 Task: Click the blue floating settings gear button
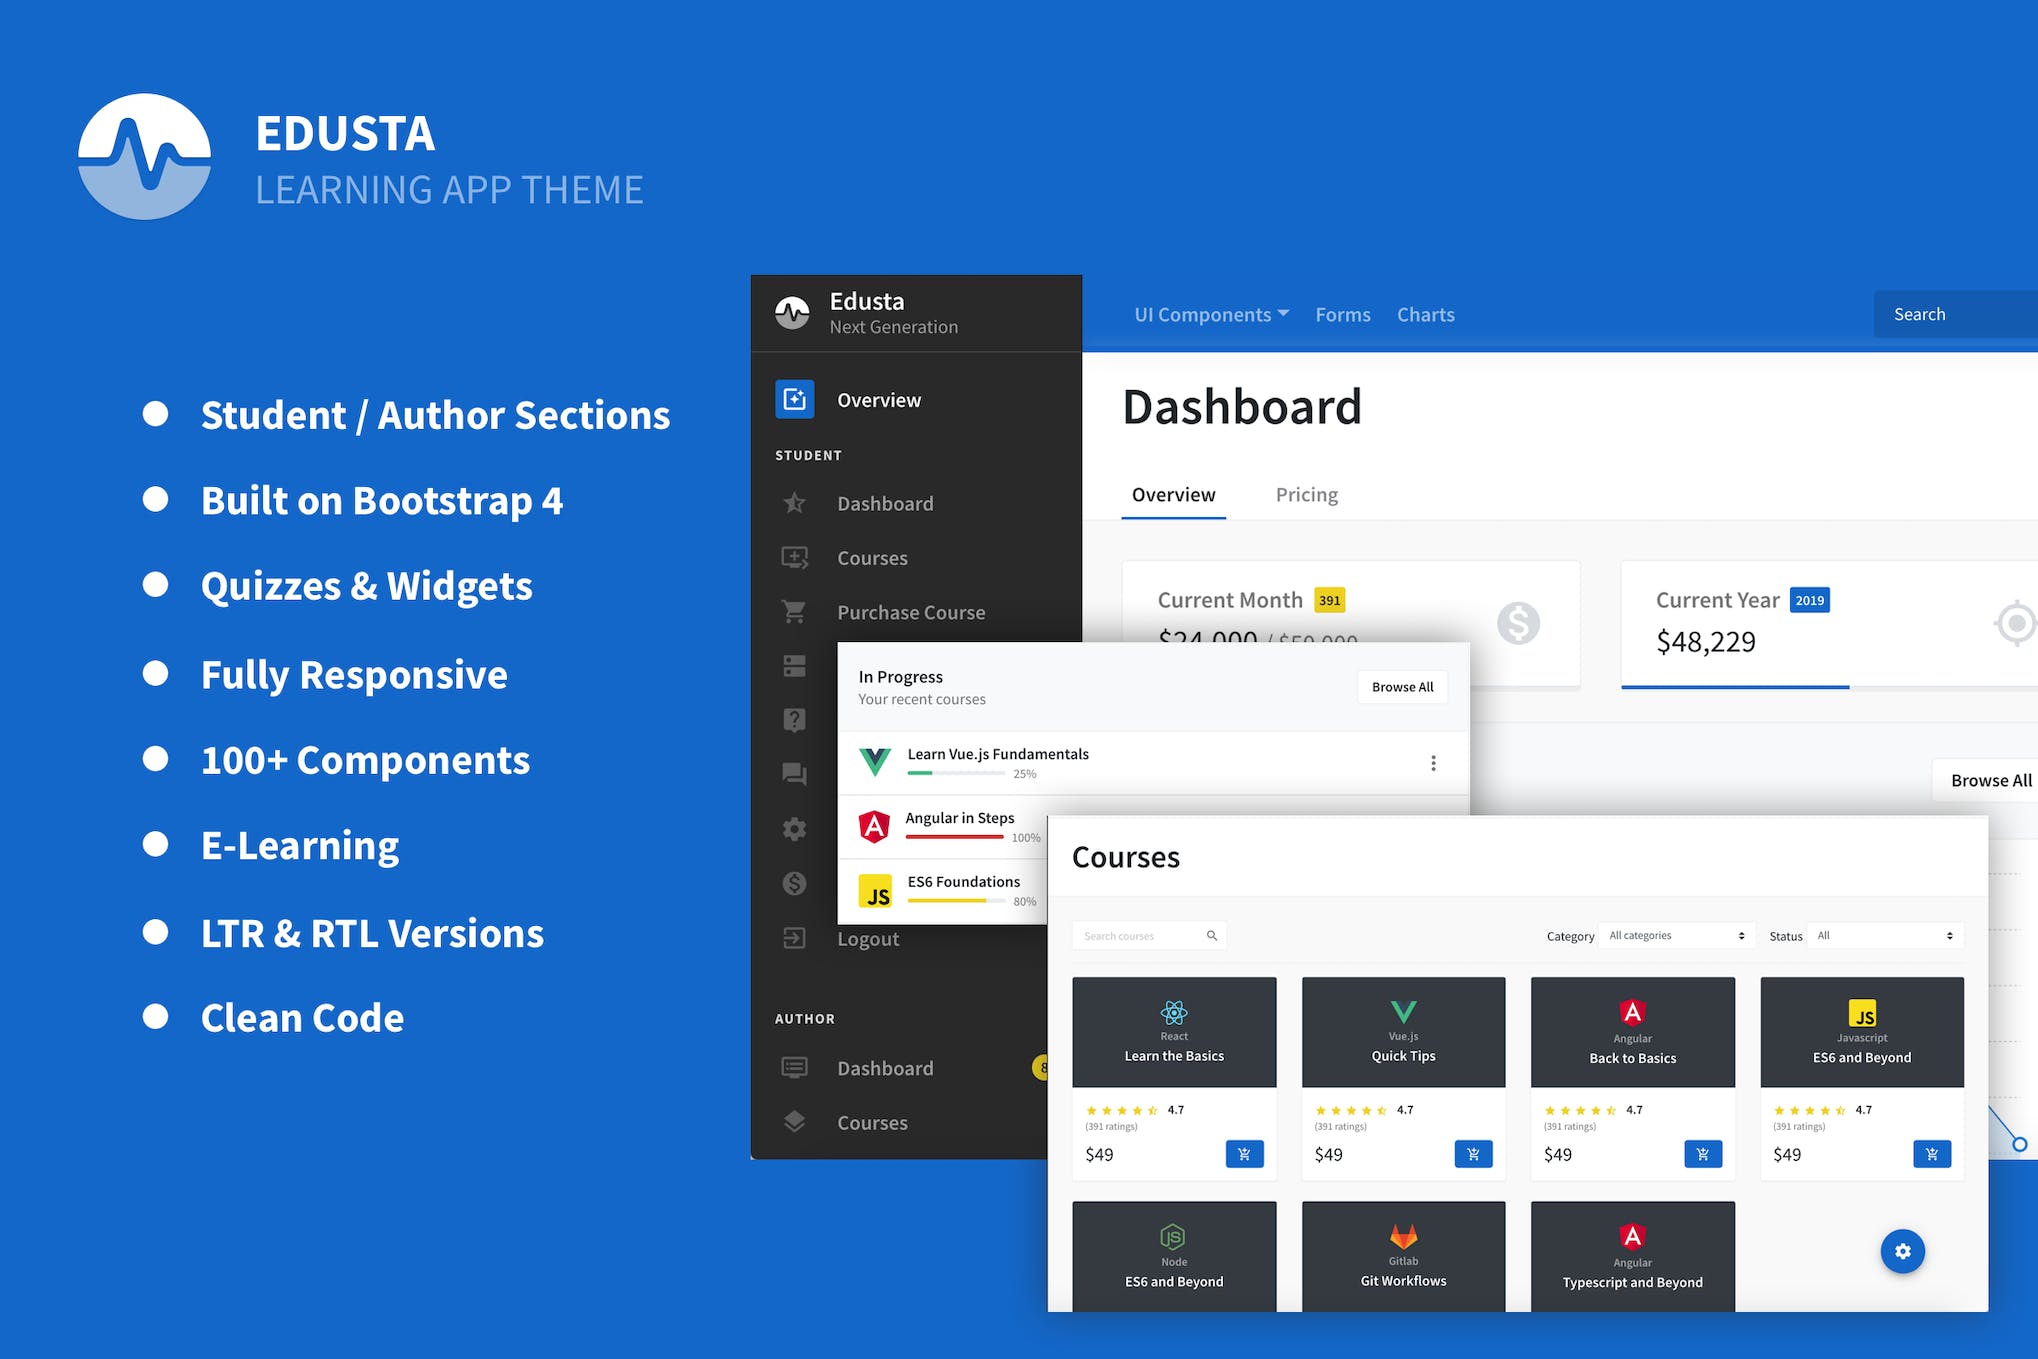1902,1251
